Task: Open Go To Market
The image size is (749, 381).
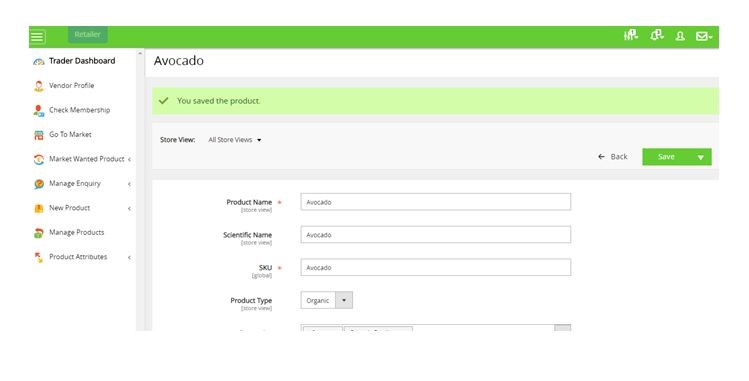Action: (x=70, y=134)
